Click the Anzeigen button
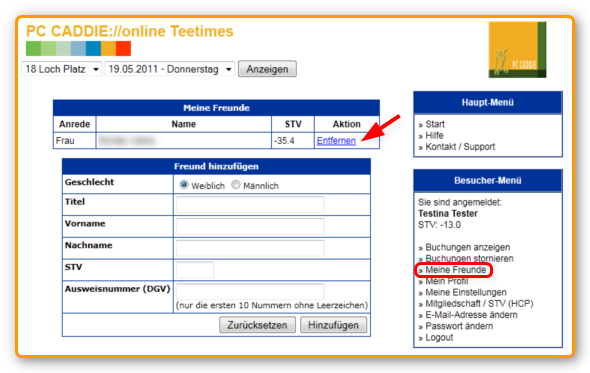The height and width of the screenshot is (373, 590). pyautogui.click(x=267, y=69)
